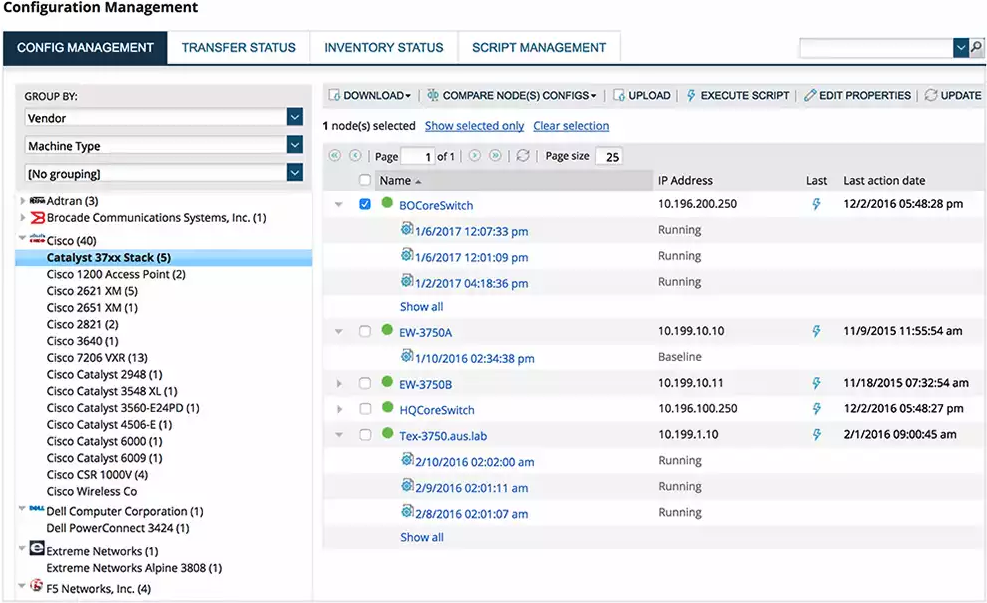987x603 pixels.
Task: Click lightning icon in EW-3750B row
Action: tap(816, 383)
